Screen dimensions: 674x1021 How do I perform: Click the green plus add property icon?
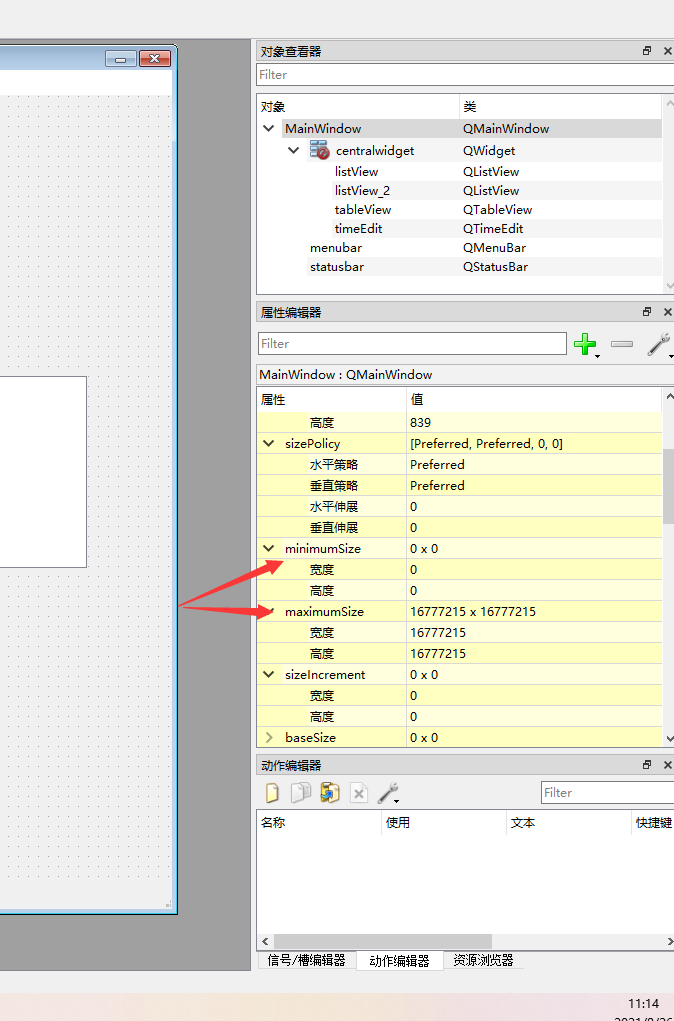(x=585, y=344)
